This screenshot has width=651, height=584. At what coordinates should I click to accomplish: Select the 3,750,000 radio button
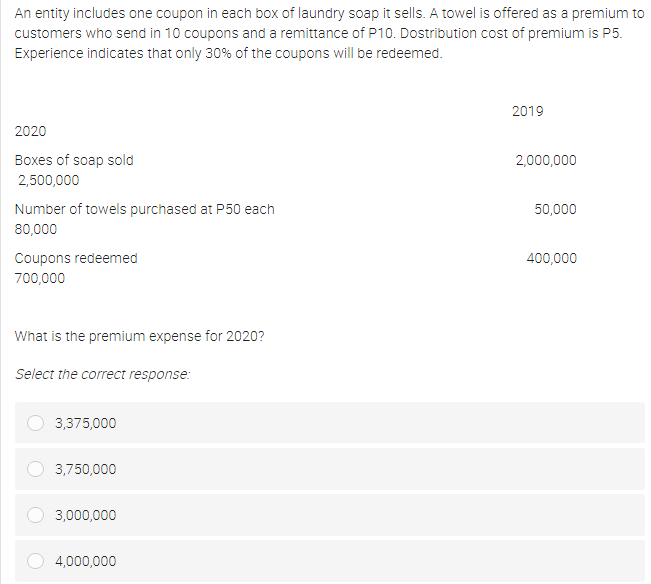[x=35, y=469]
